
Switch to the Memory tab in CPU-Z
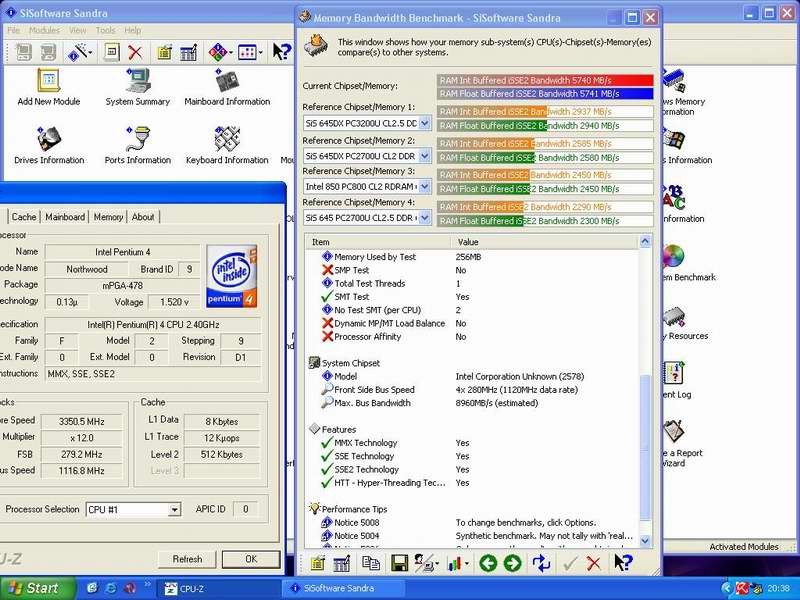(x=108, y=217)
